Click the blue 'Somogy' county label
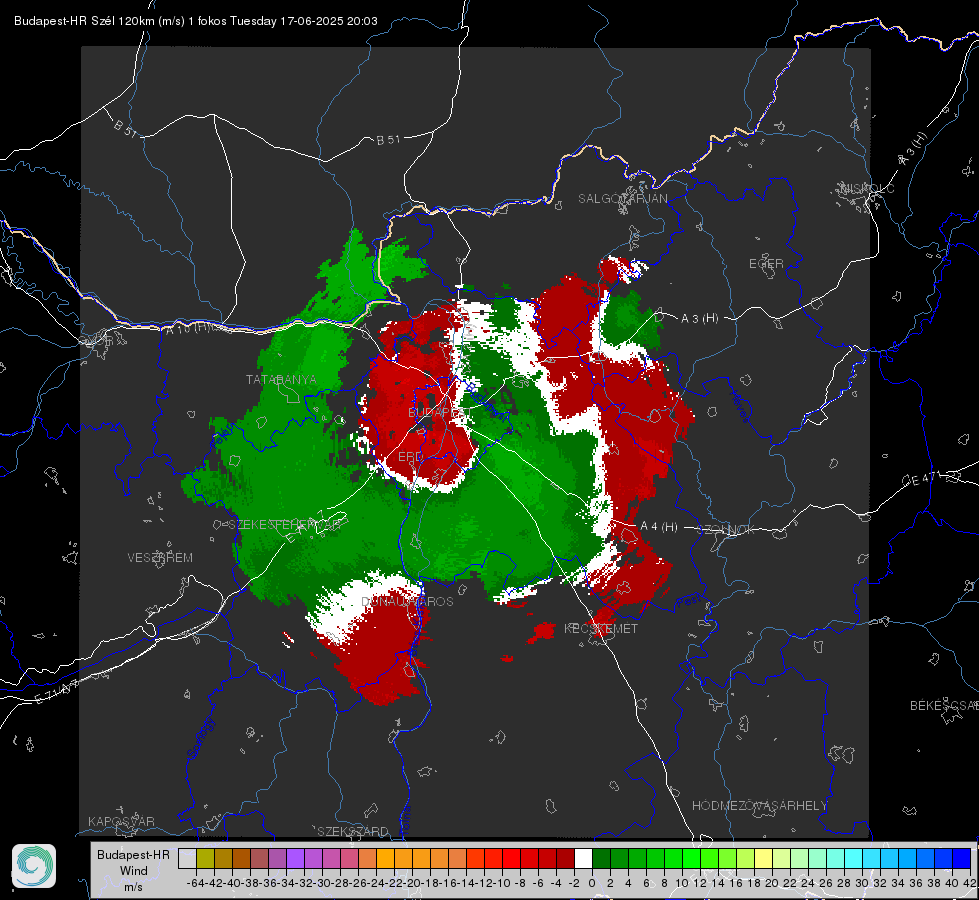979x900 pixels. (200, 739)
